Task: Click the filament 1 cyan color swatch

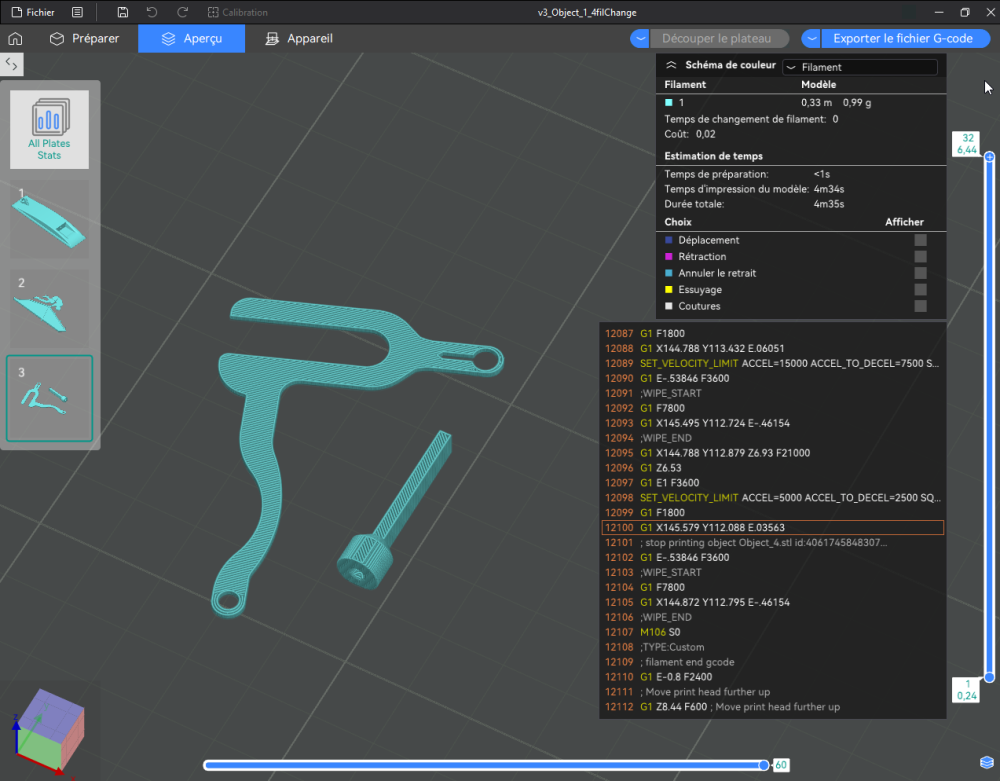Action: (x=669, y=103)
